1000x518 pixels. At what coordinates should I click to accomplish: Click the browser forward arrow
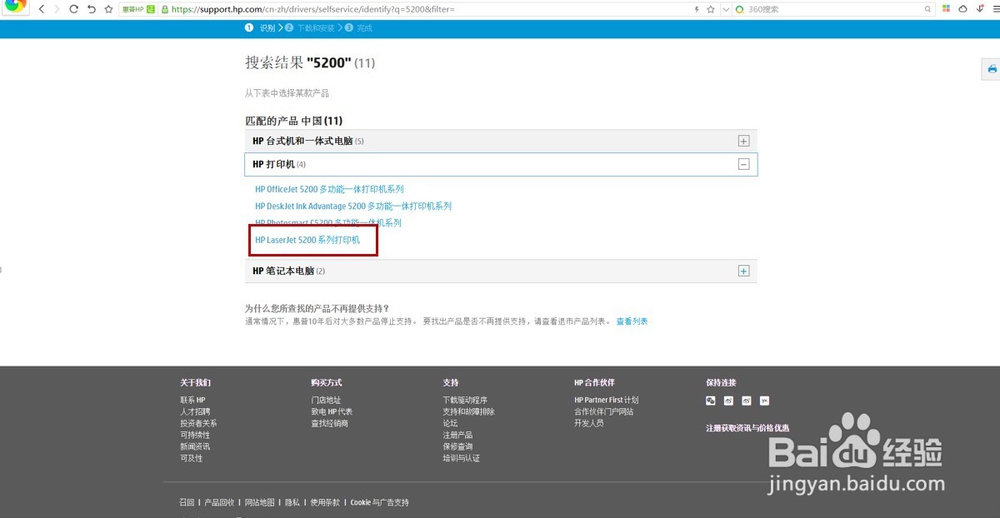click(x=57, y=10)
